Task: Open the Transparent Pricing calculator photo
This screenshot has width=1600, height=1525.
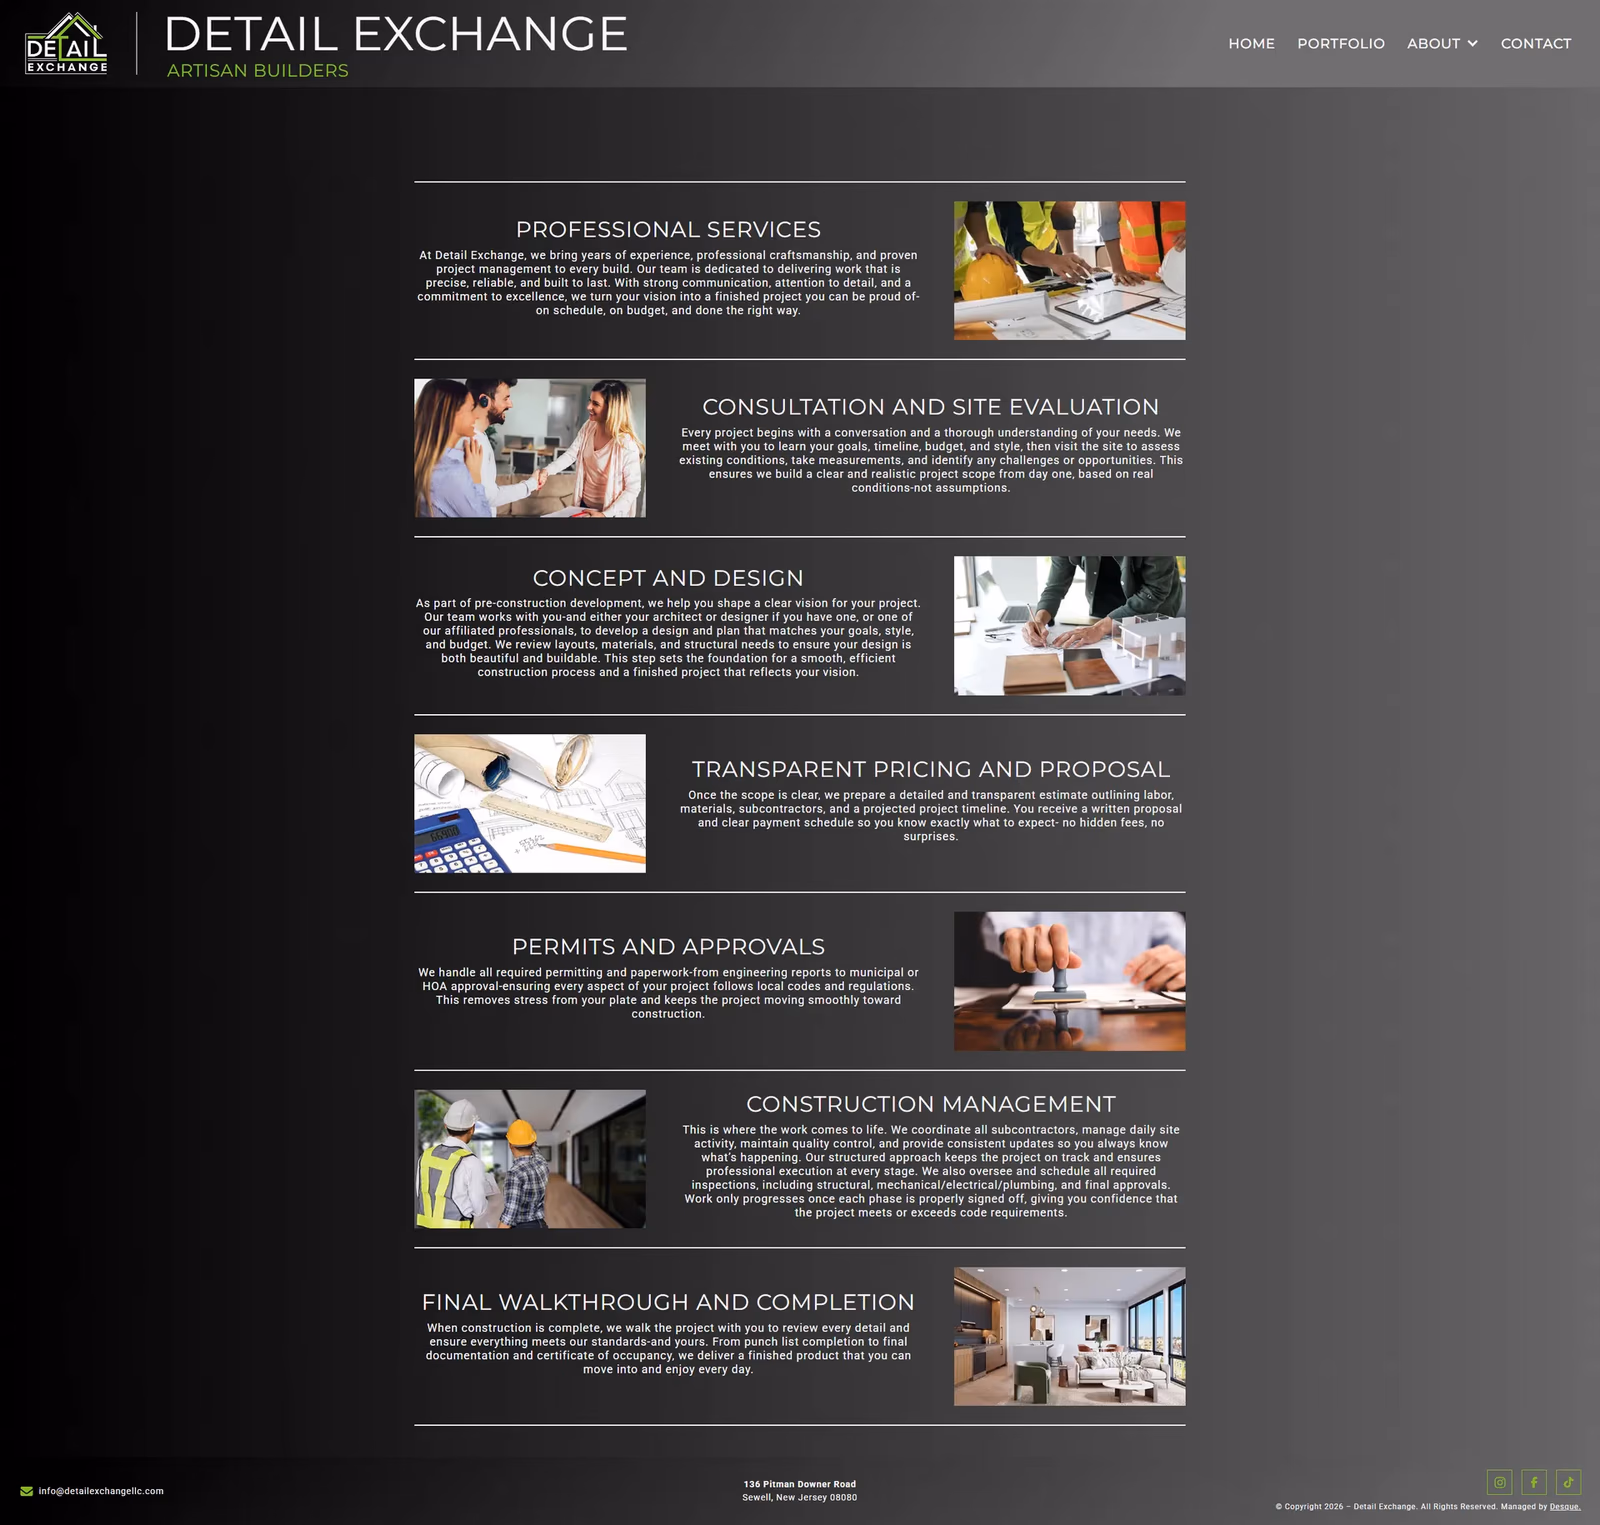Action: tap(530, 804)
